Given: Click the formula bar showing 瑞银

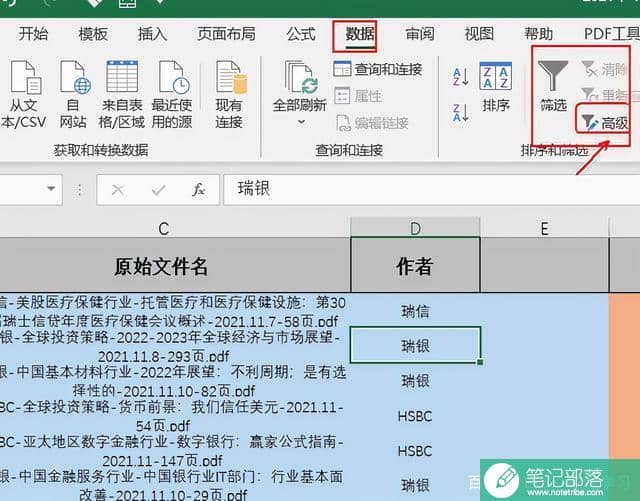Looking at the screenshot, I should pos(431,189).
